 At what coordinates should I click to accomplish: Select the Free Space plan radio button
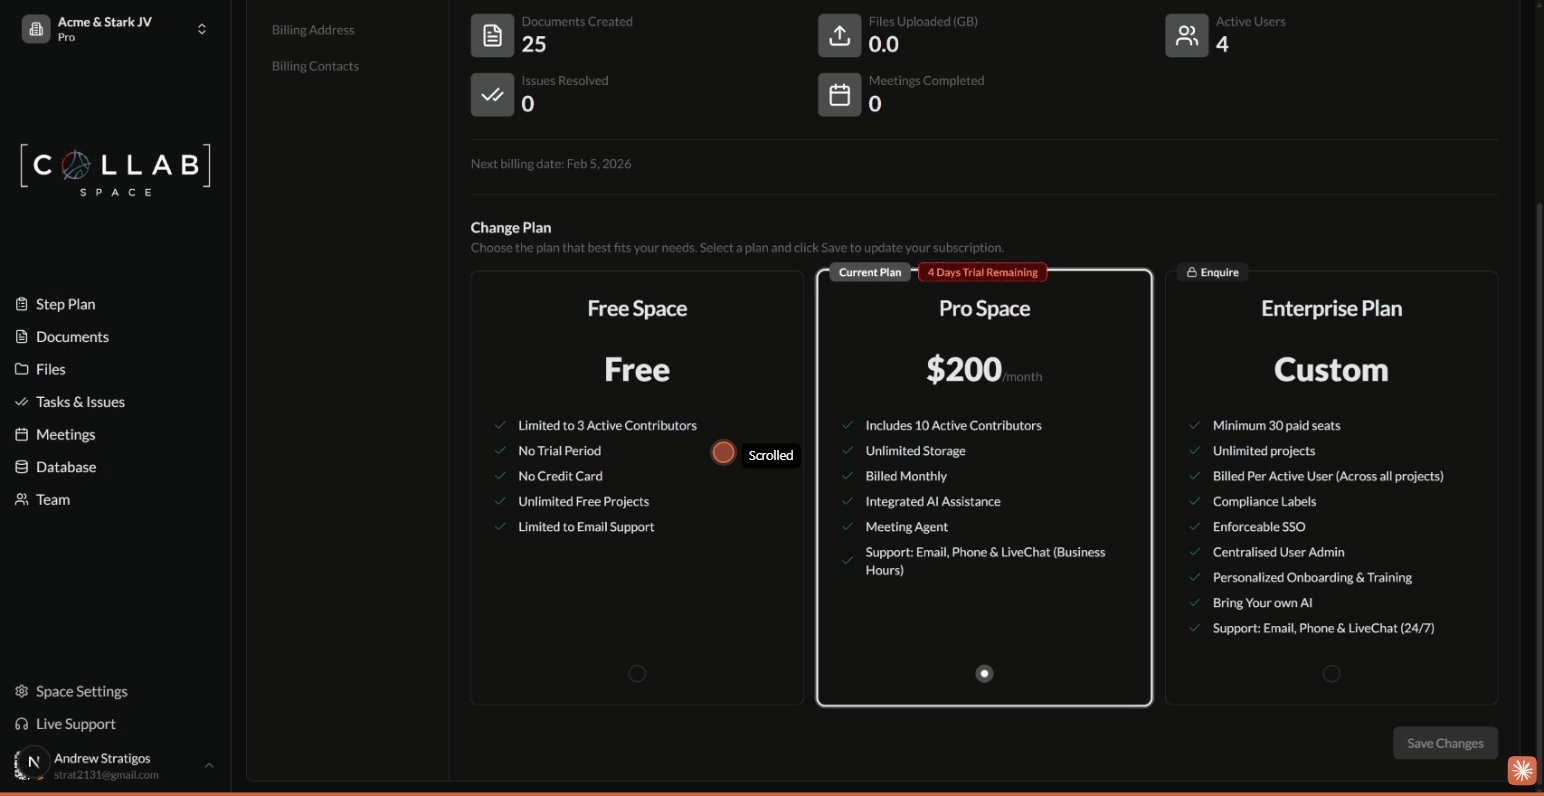pyautogui.click(x=637, y=673)
